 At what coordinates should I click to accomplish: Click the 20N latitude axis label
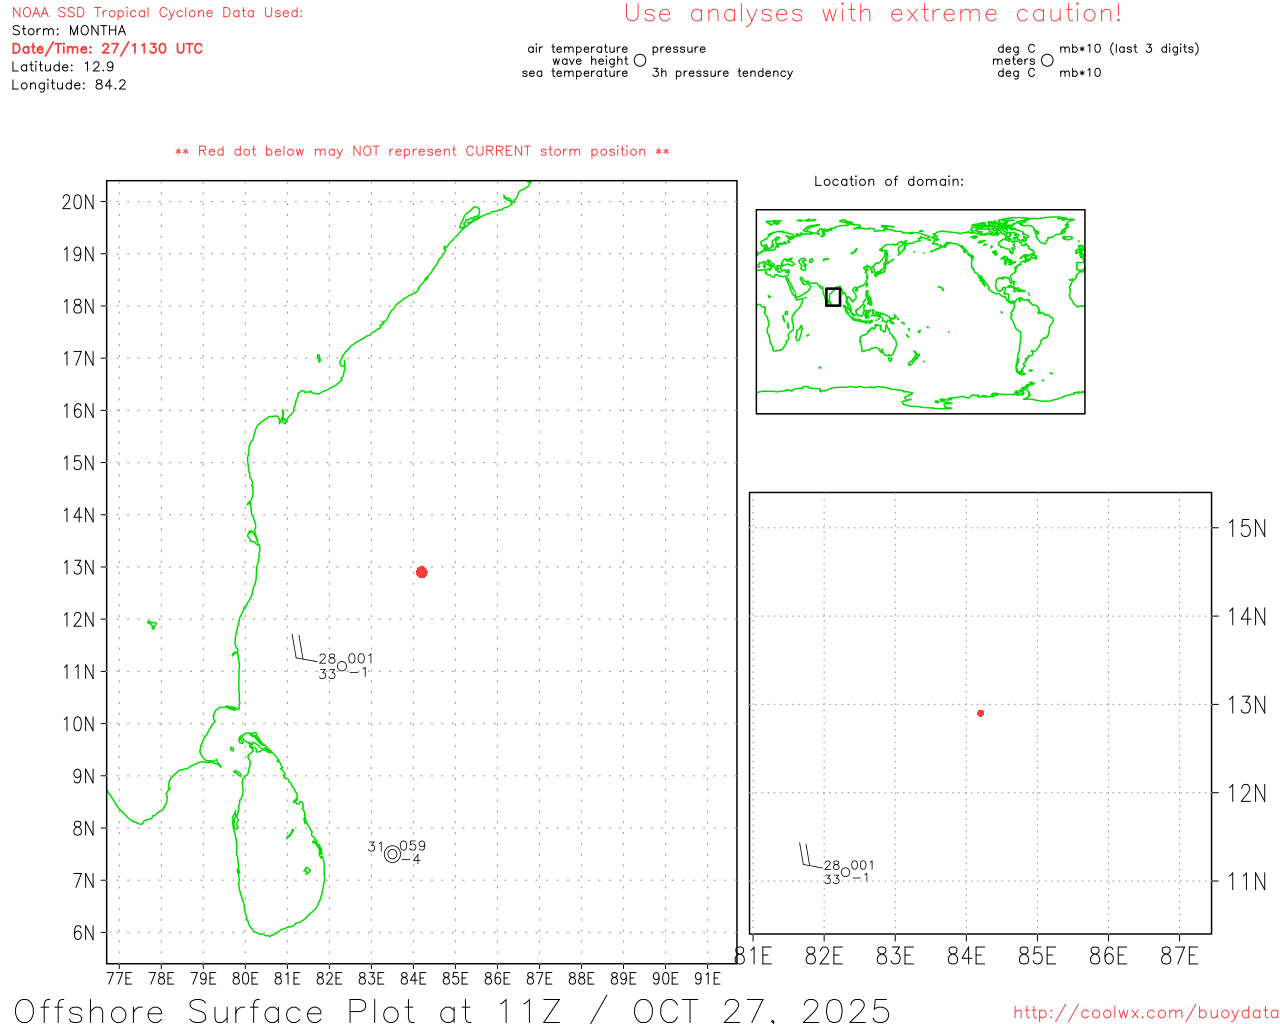pos(78,202)
